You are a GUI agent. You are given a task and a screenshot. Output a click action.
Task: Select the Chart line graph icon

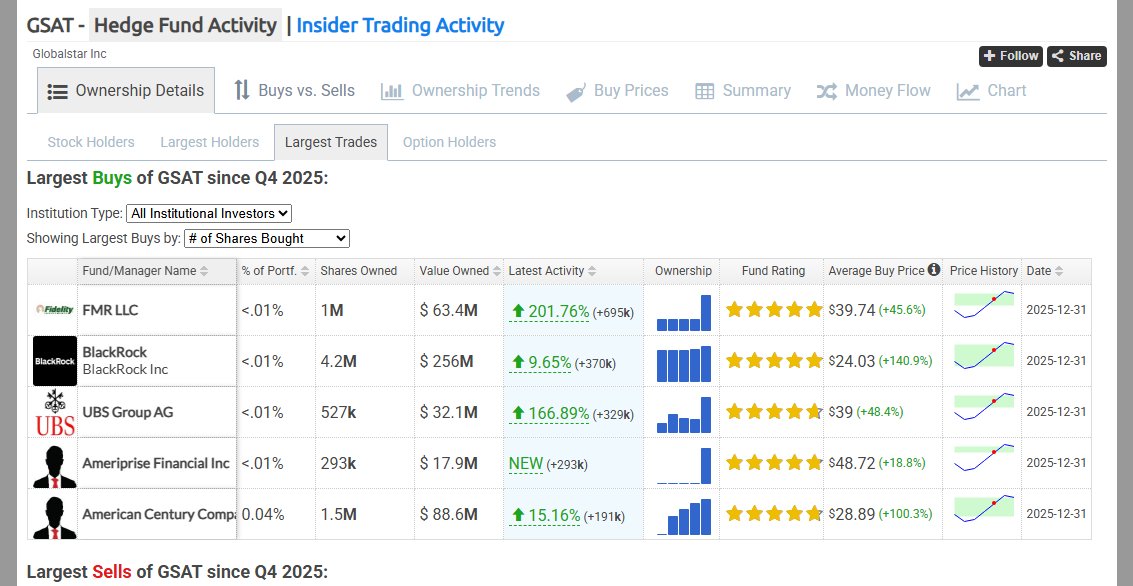(x=967, y=90)
